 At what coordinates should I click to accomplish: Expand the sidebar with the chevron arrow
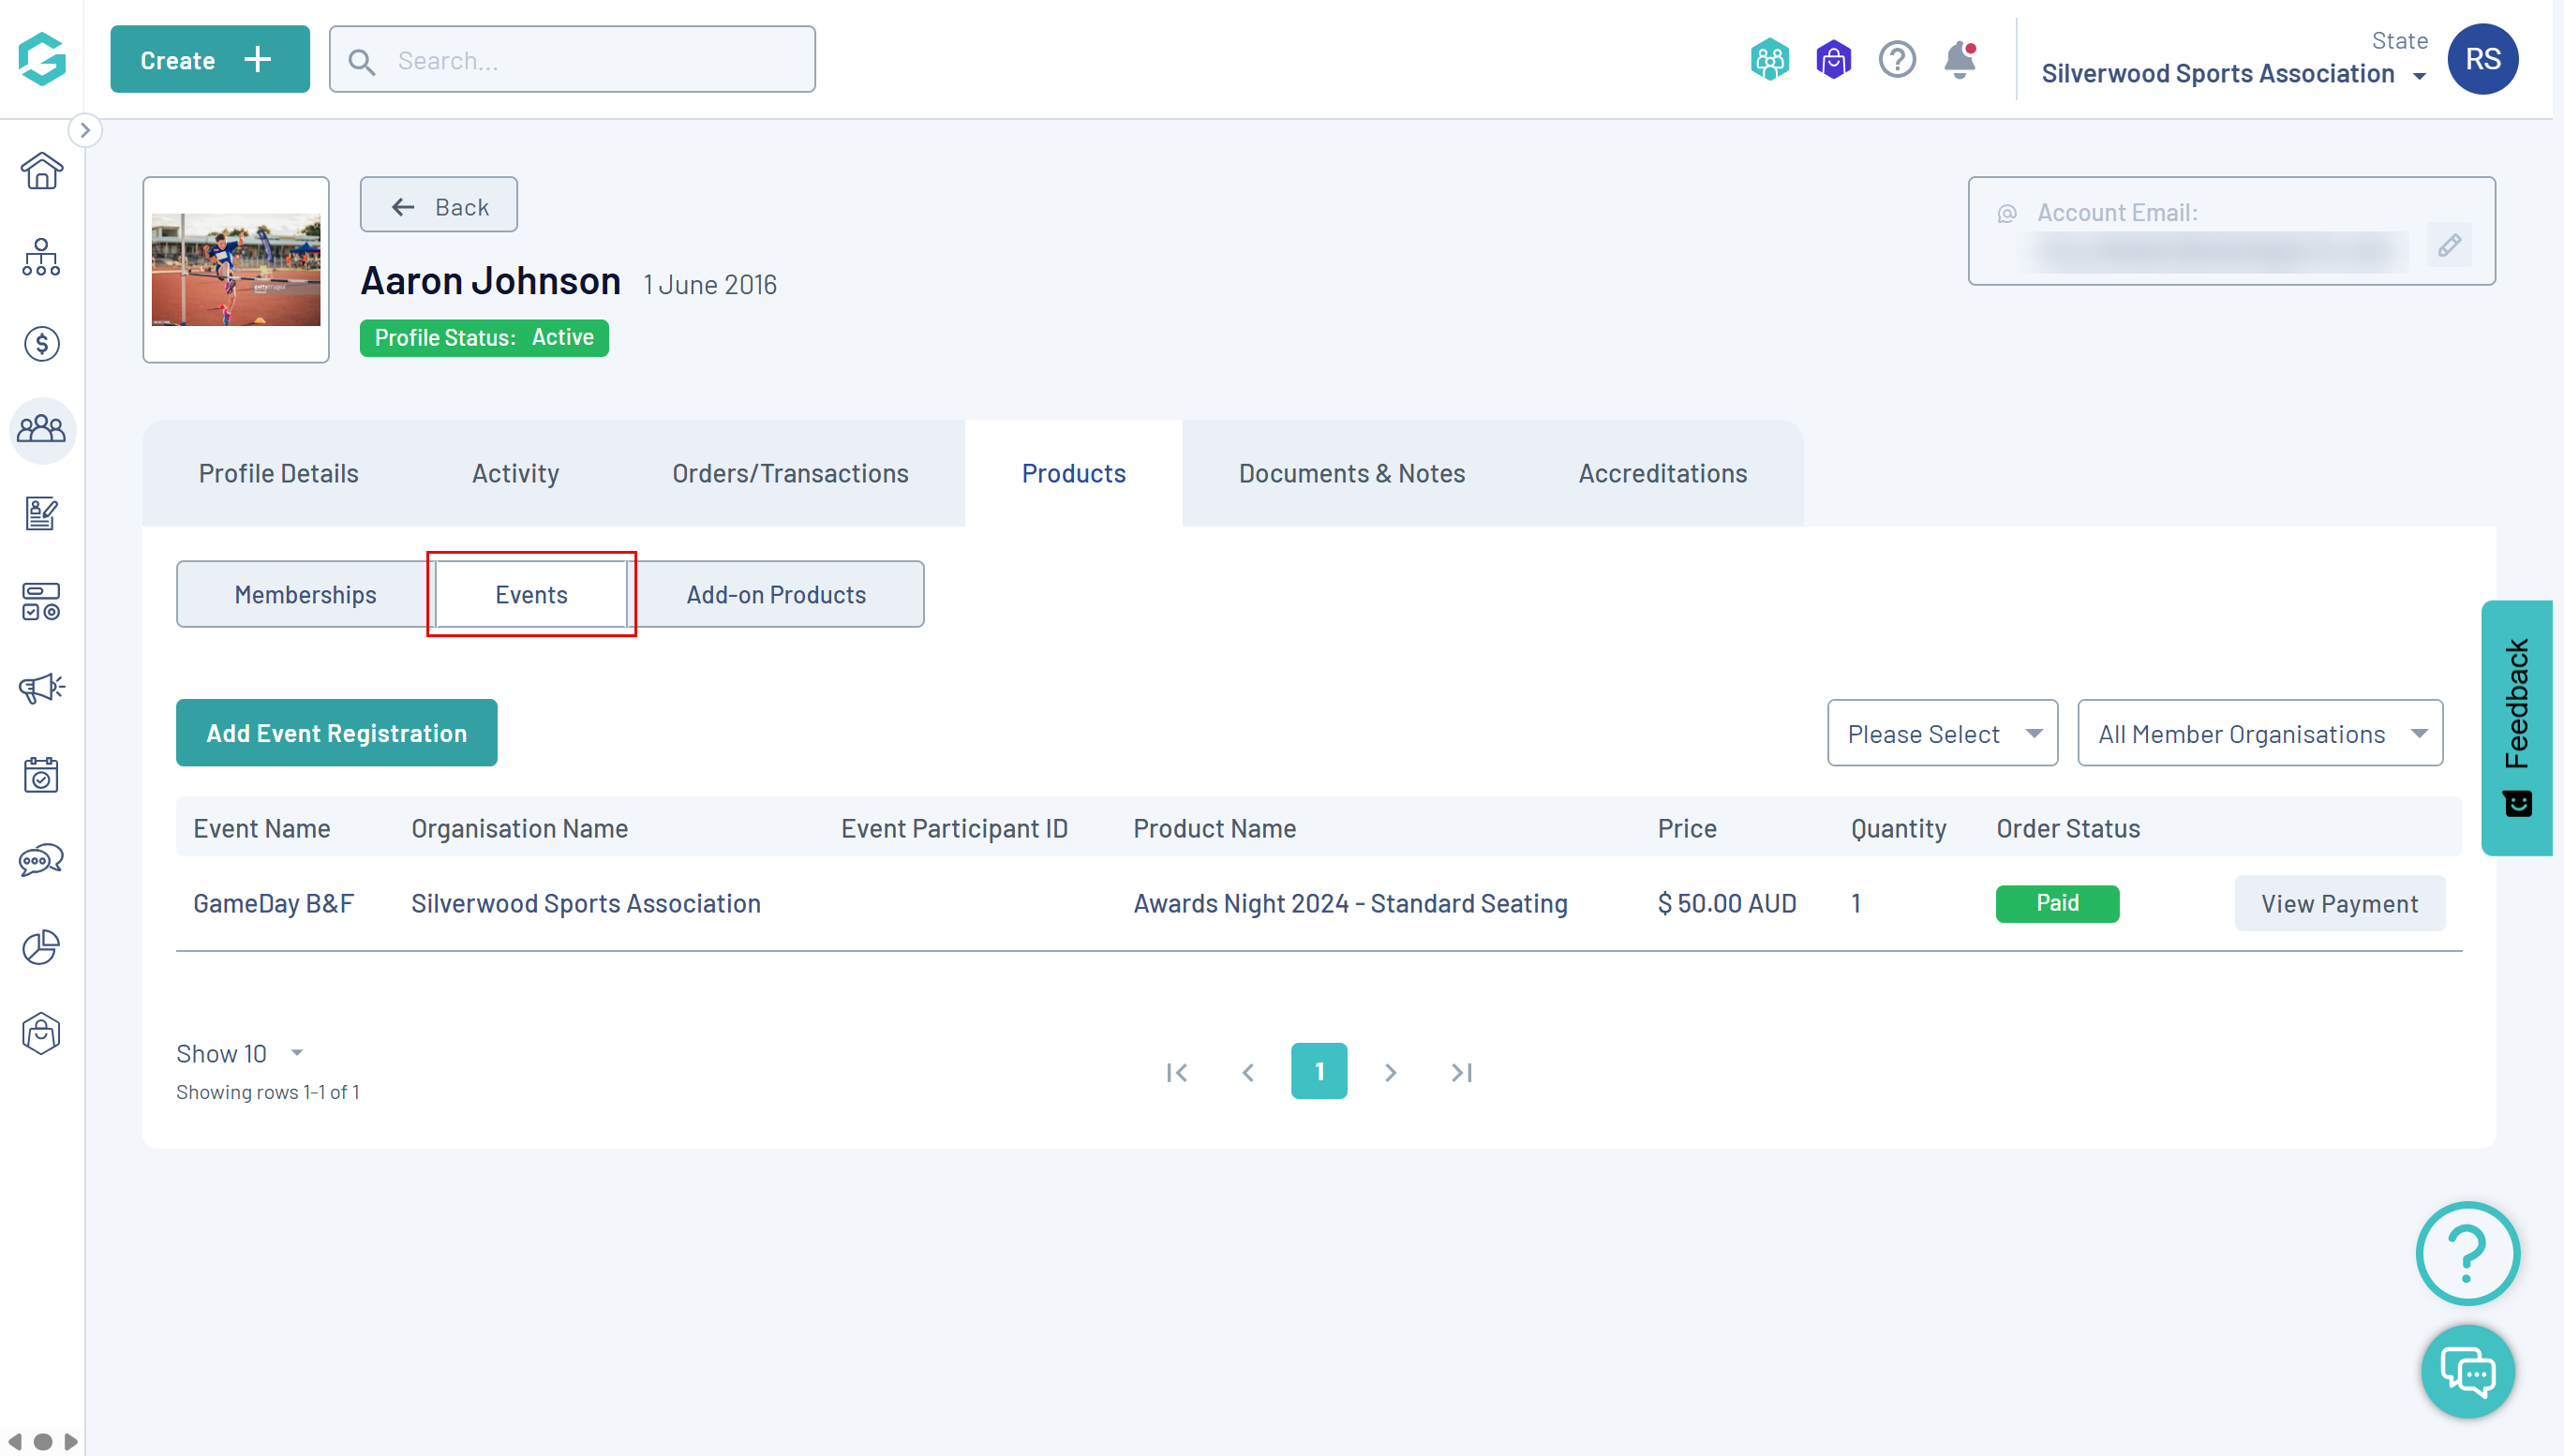(x=85, y=130)
